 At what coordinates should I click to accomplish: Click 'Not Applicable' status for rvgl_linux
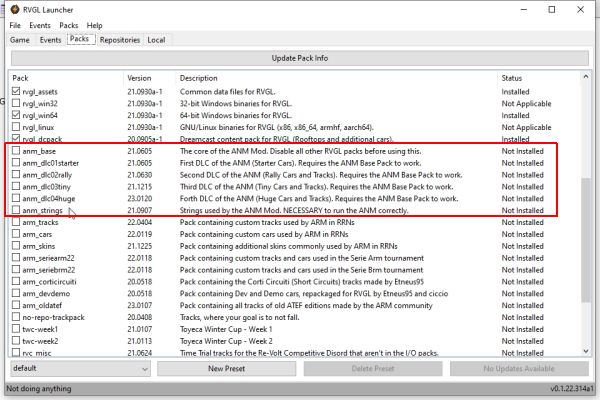coord(527,127)
